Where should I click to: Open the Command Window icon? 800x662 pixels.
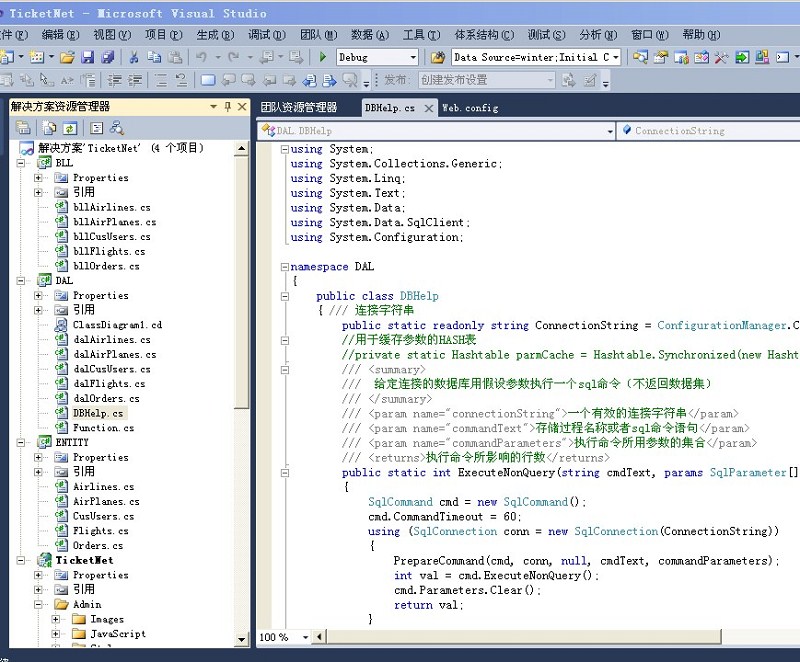point(782,57)
